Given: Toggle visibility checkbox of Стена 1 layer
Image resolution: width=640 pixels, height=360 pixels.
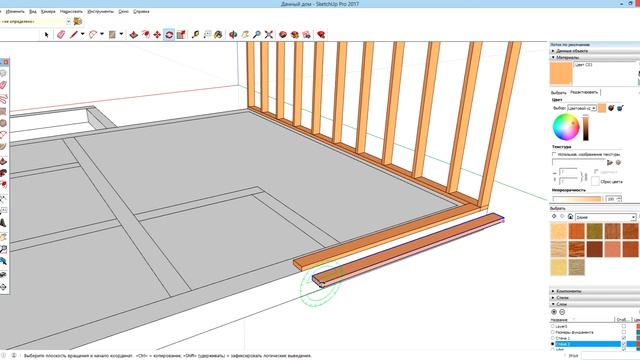Looking at the screenshot, I should pyautogui.click(x=624, y=338).
